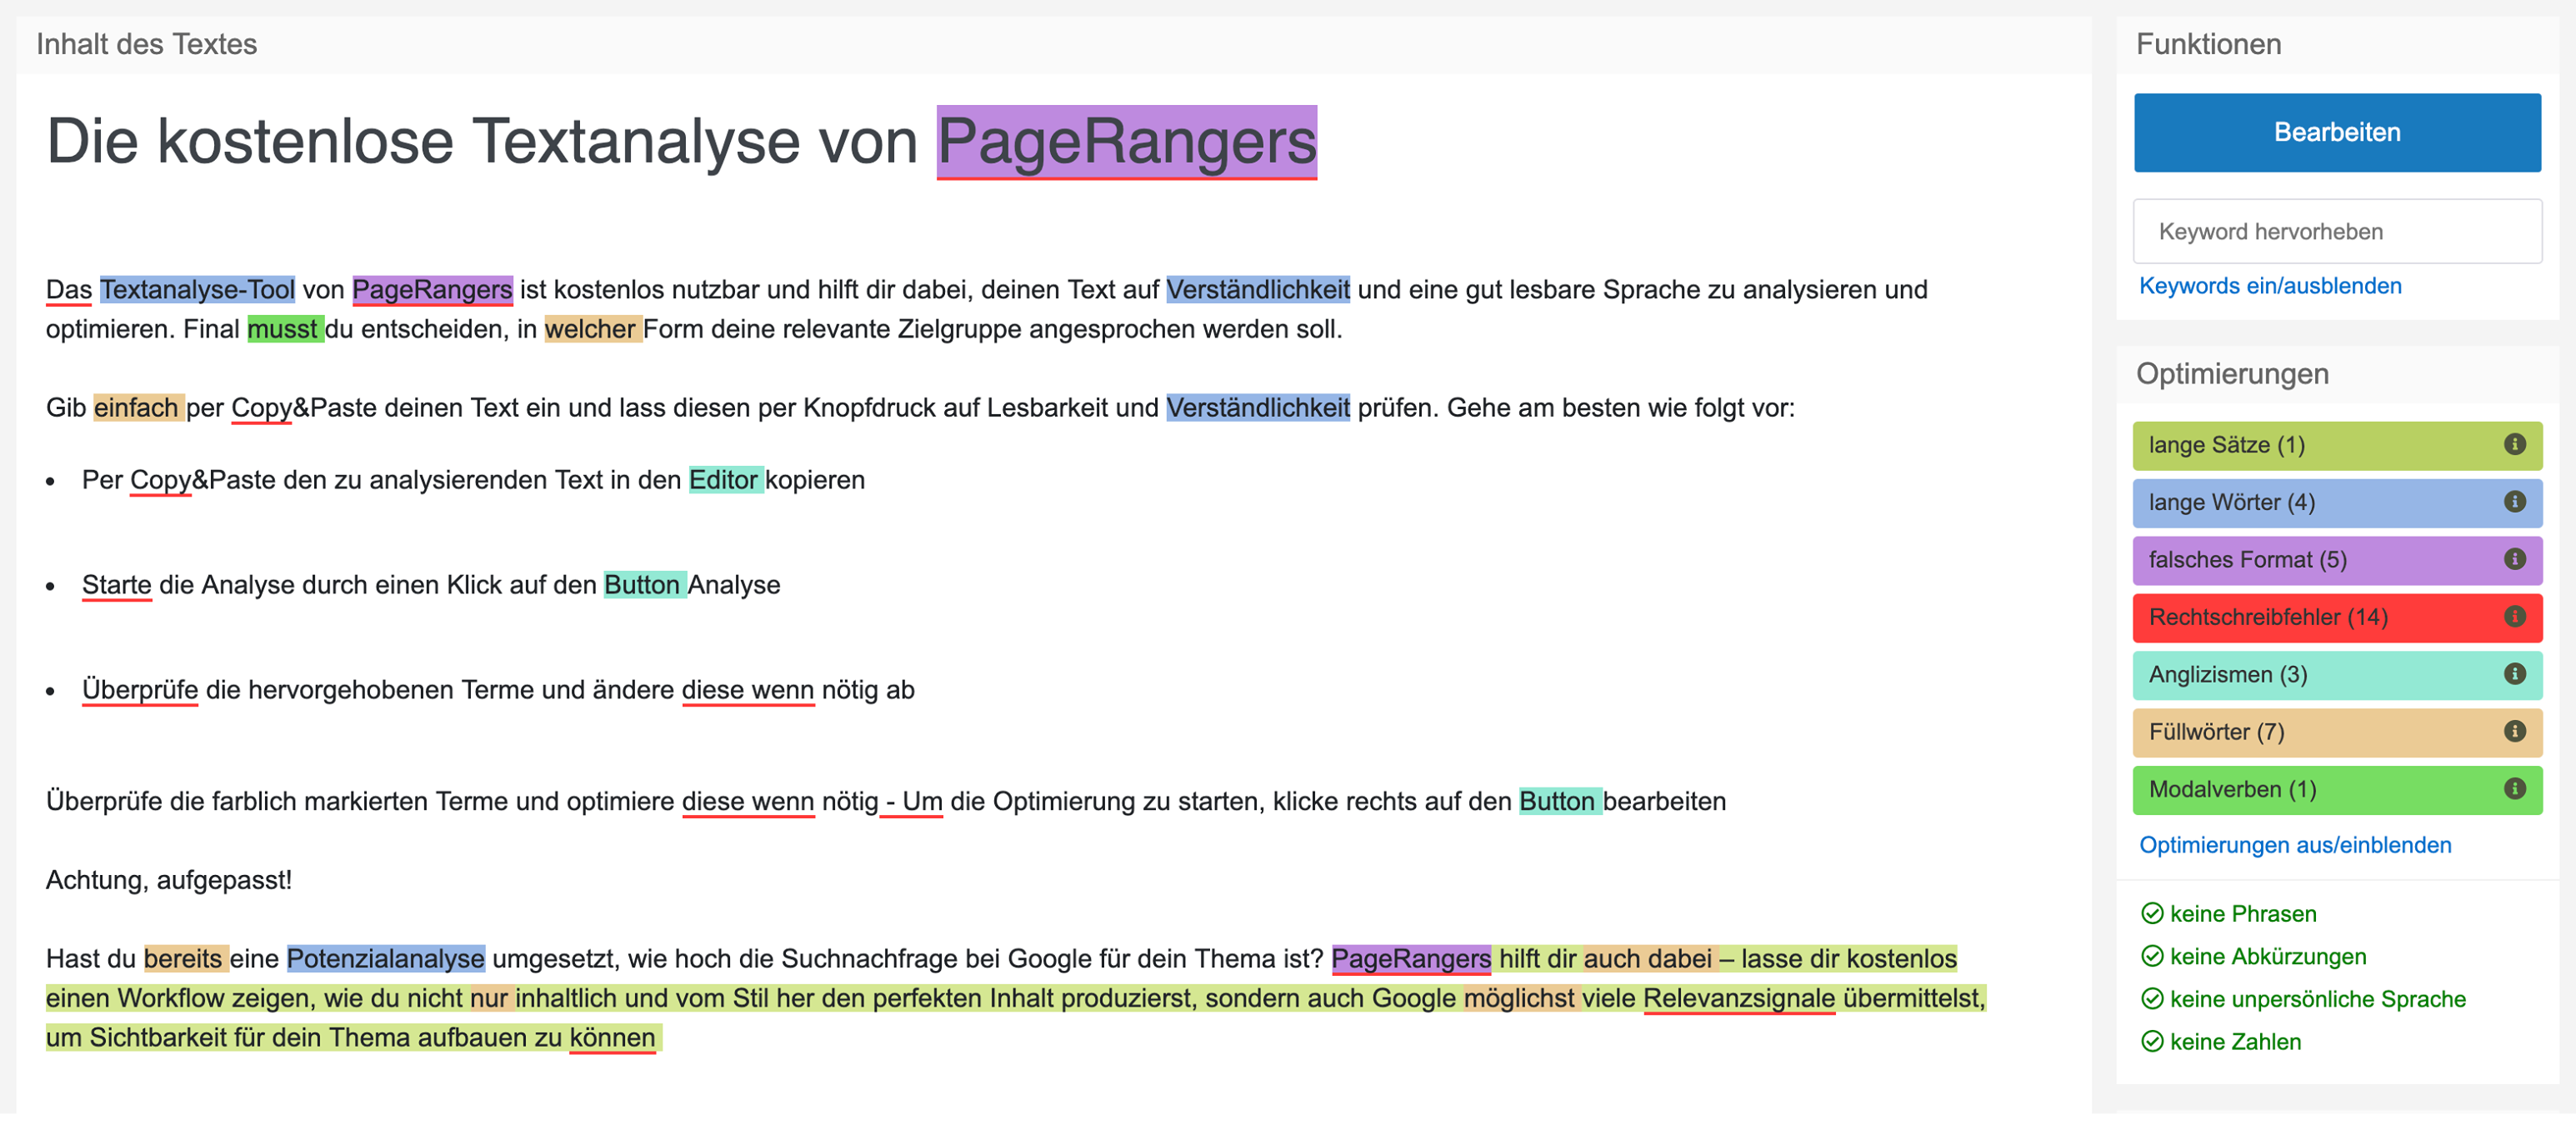
Task: Select the Füllwörter (7) bar
Action: (x=2336, y=732)
